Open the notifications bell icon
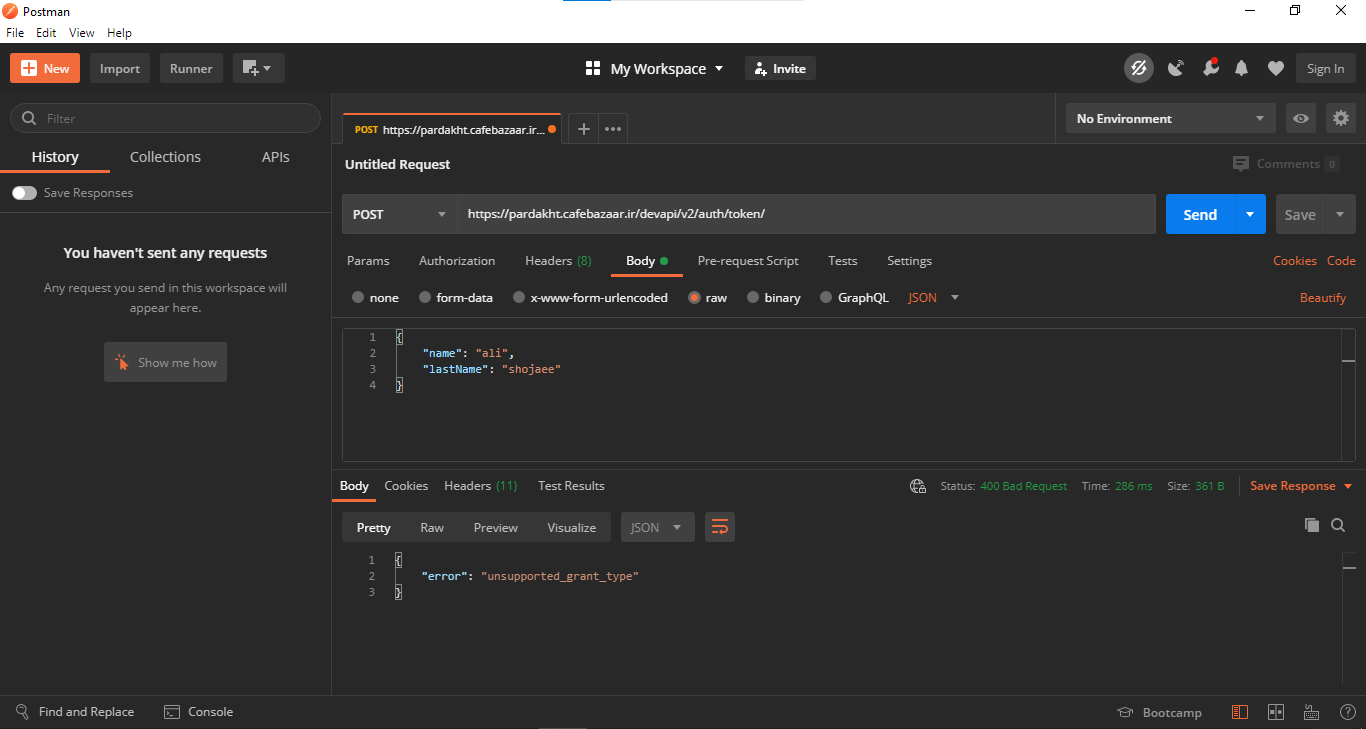Image resolution: width=1366 pixels, height=729 pixels. tap(1241, 68)
